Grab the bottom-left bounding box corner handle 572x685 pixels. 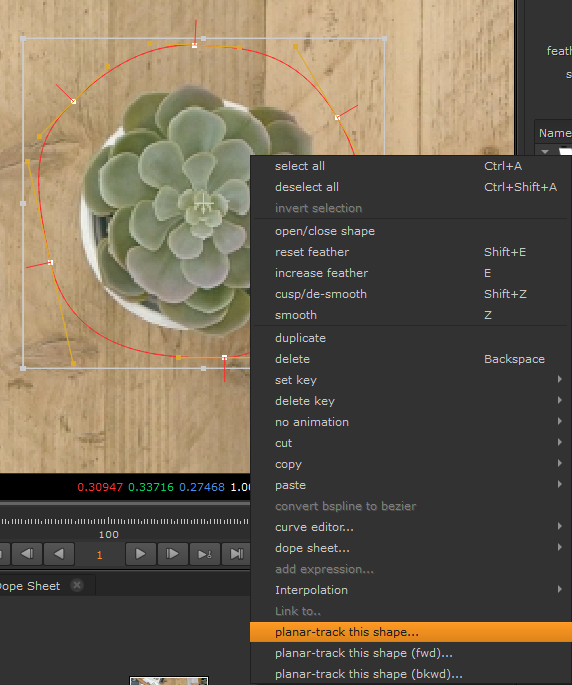coord(23,368)
